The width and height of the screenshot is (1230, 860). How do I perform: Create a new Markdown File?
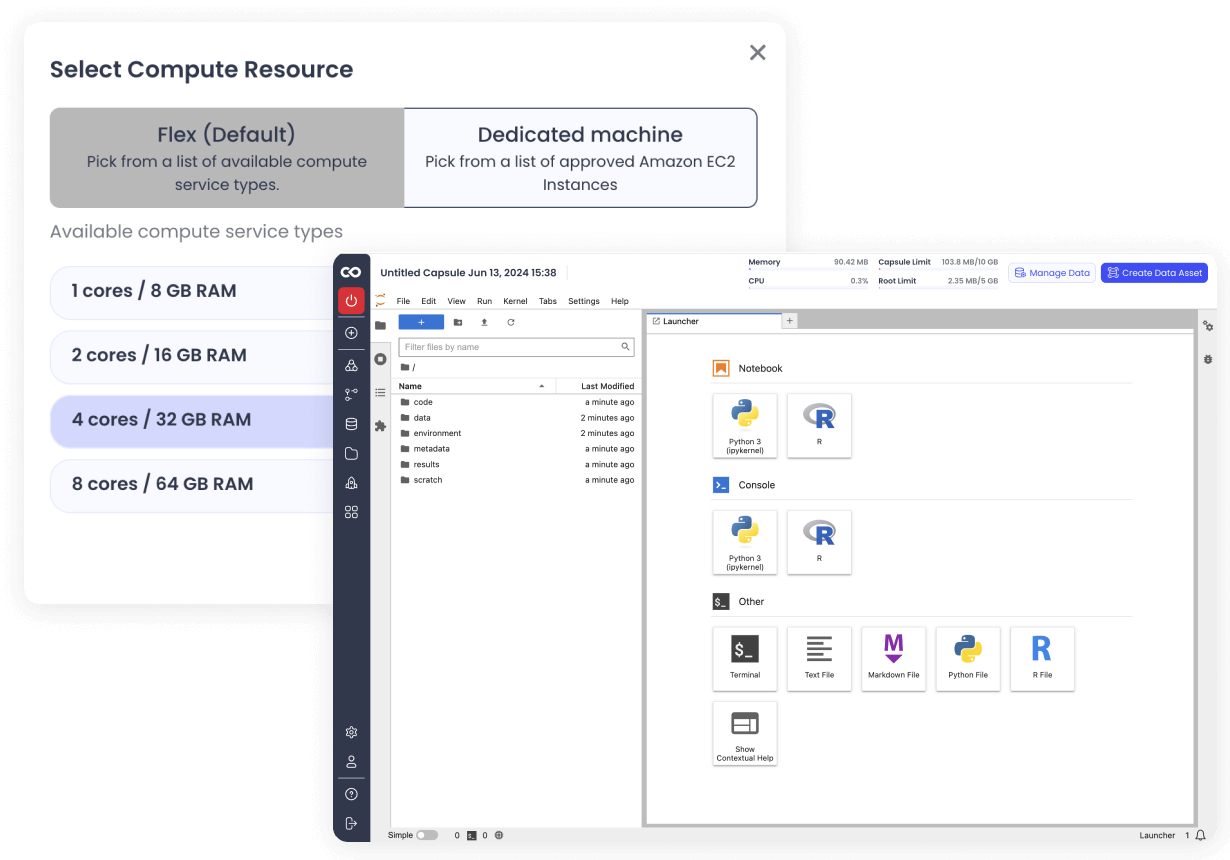pos(893,658)
